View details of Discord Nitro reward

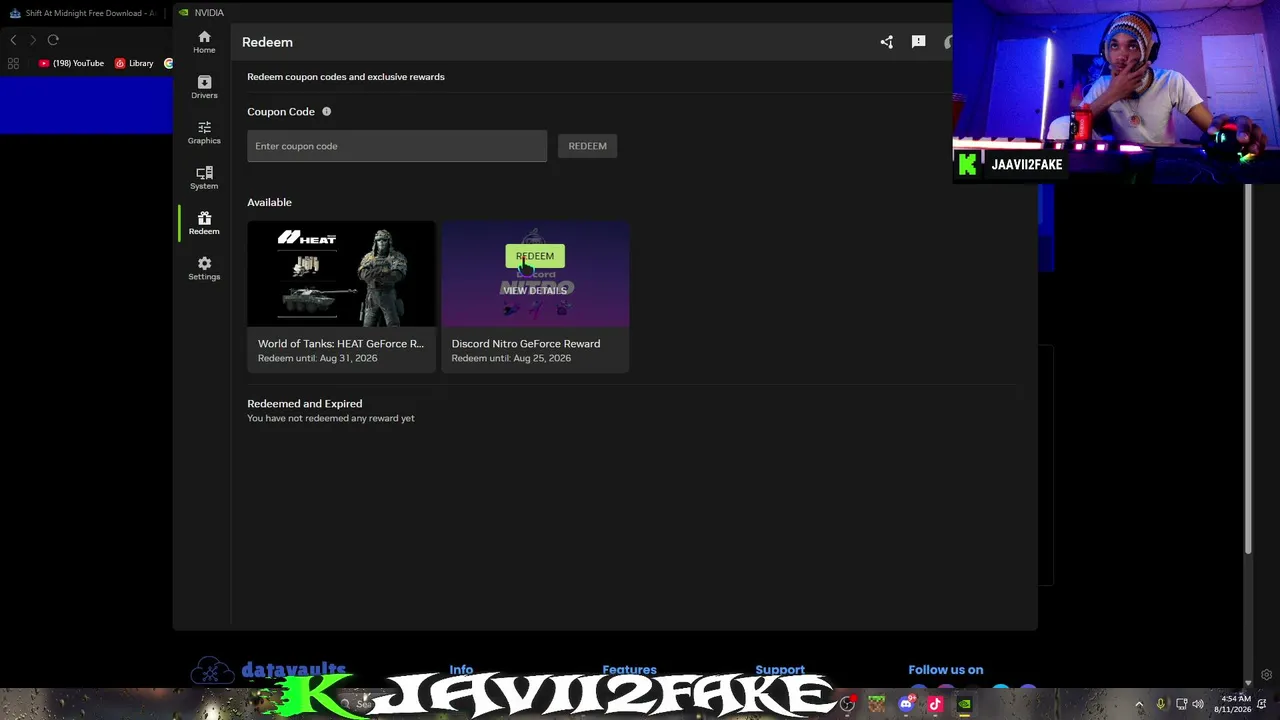[x=535, y=291]
